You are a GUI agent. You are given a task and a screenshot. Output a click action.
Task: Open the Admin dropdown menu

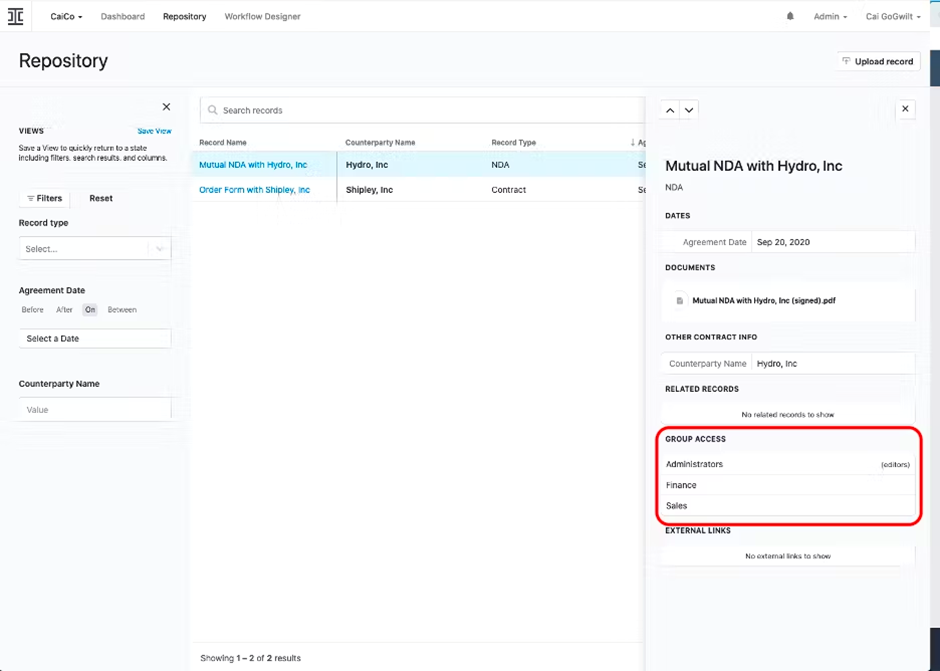830,17
